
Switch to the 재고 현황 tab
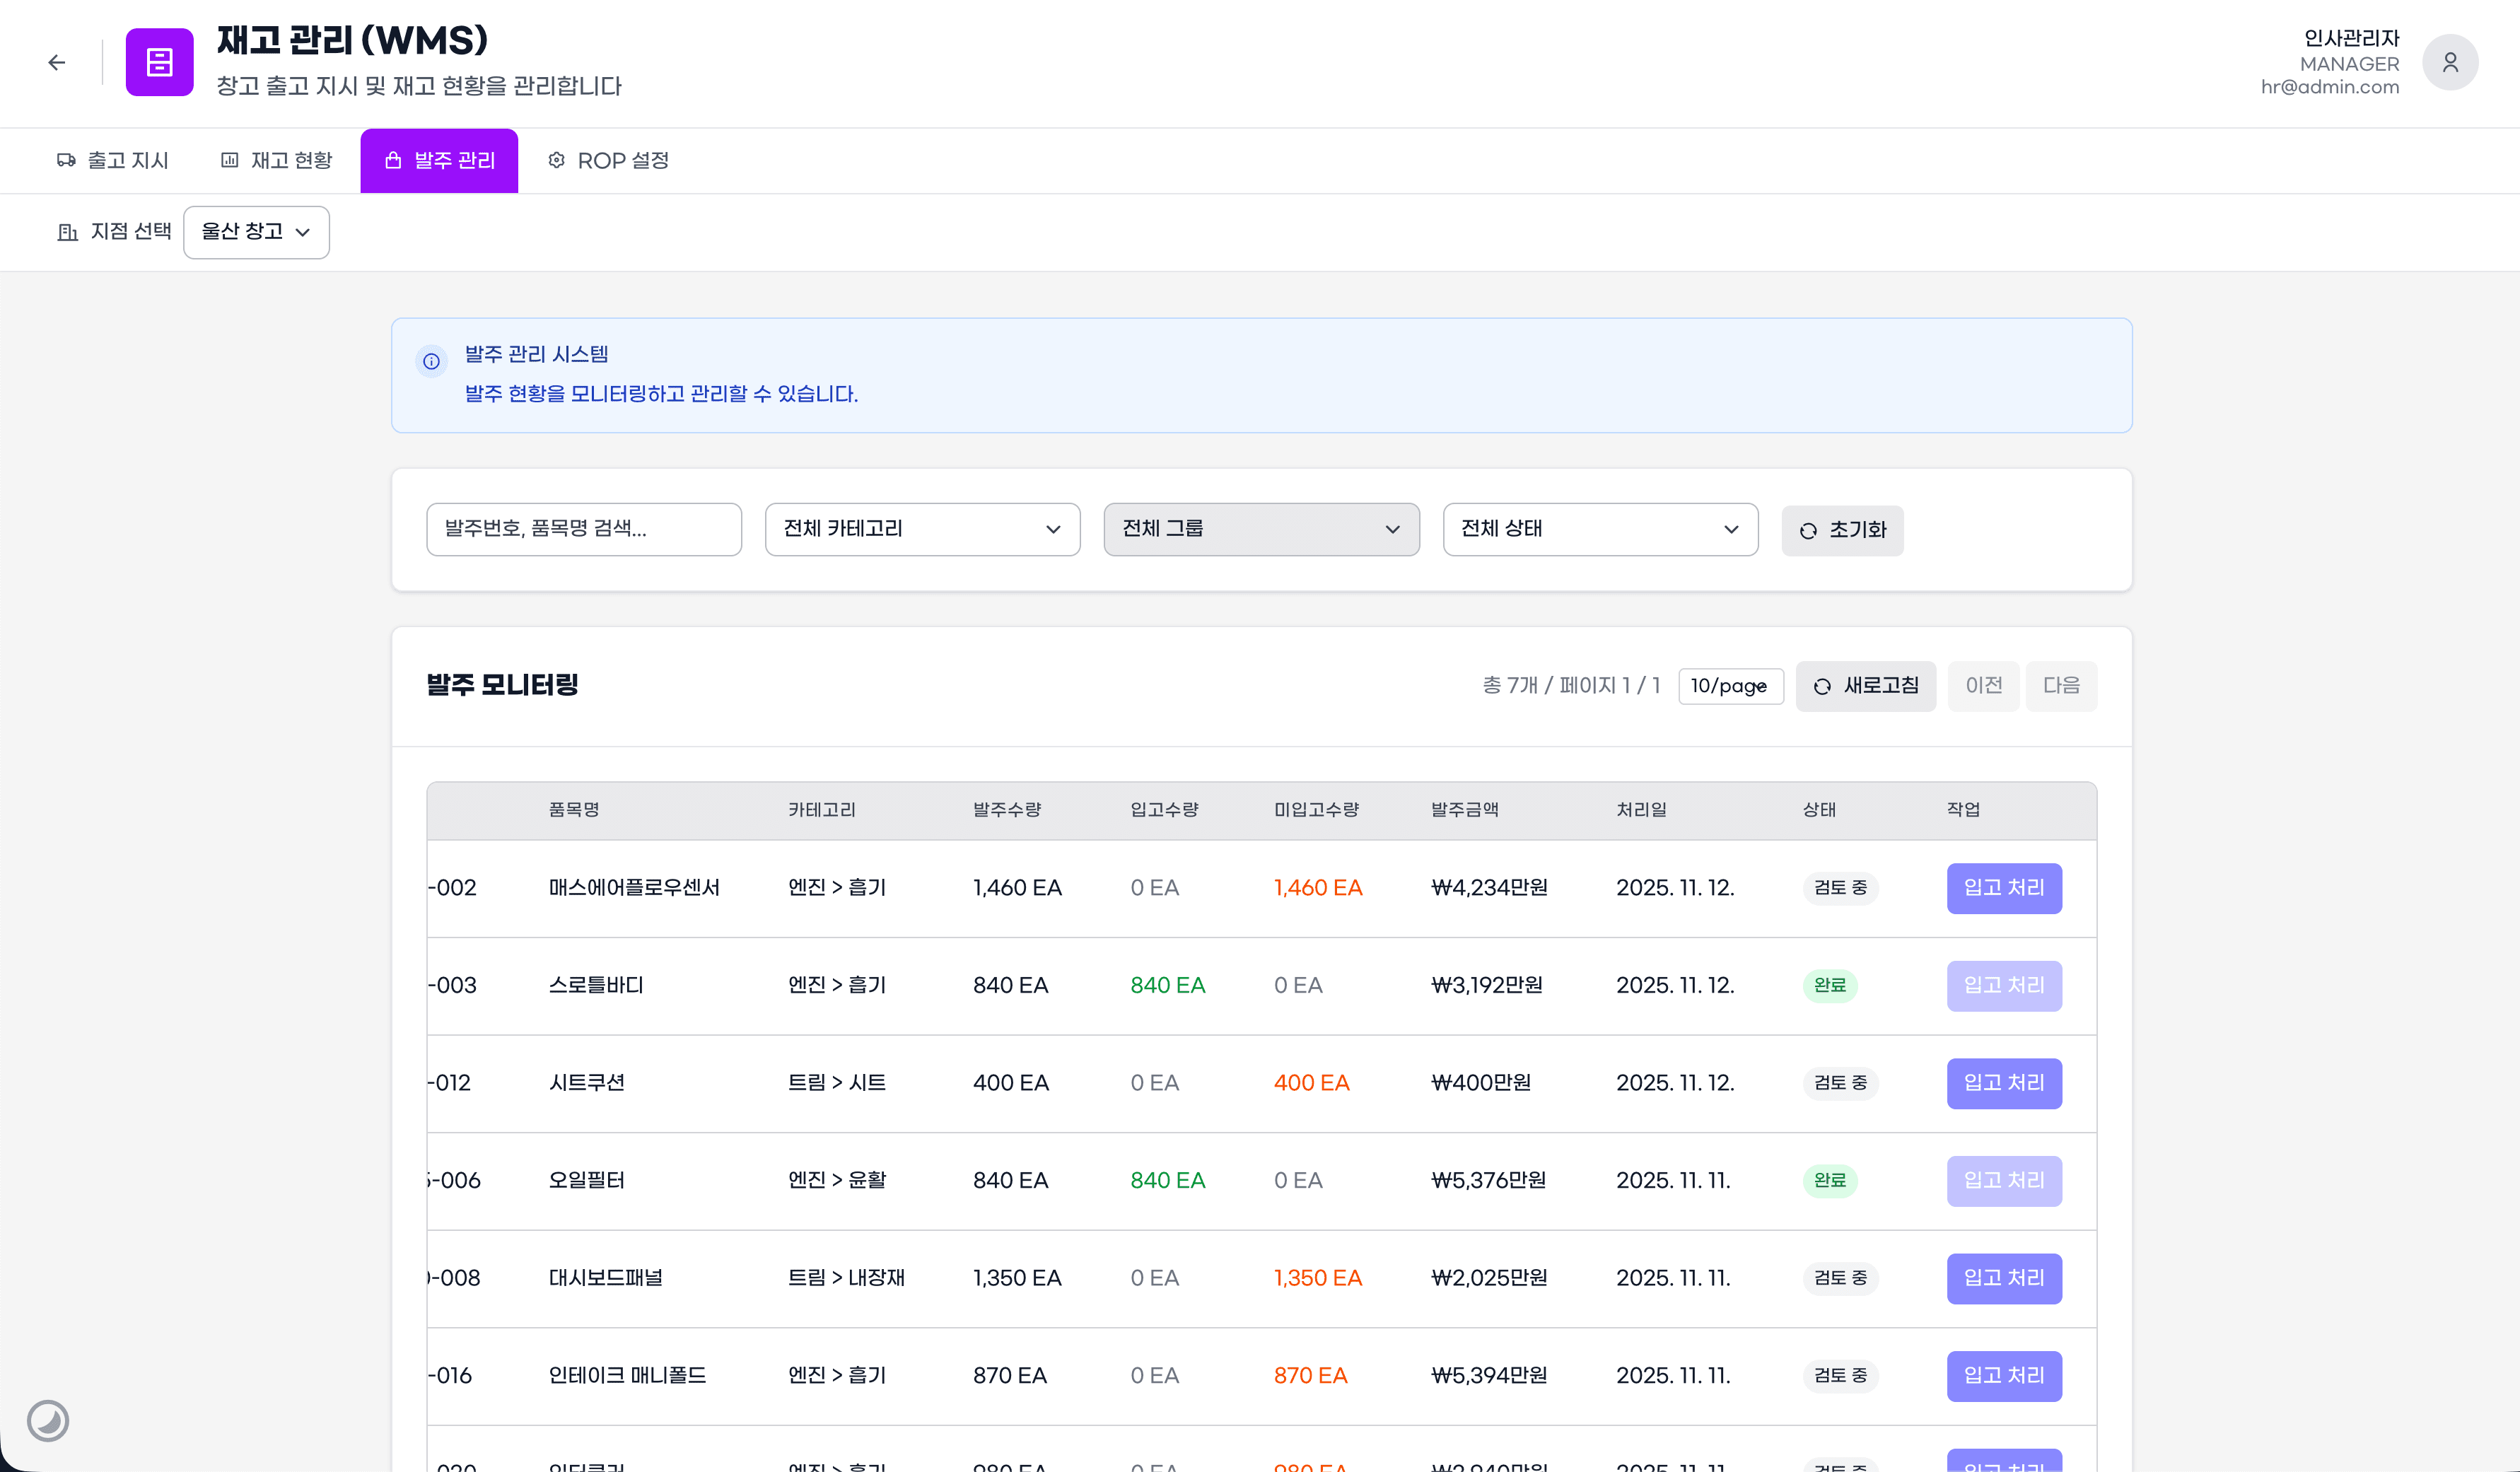pyautogui.click(x=276, y=160)
